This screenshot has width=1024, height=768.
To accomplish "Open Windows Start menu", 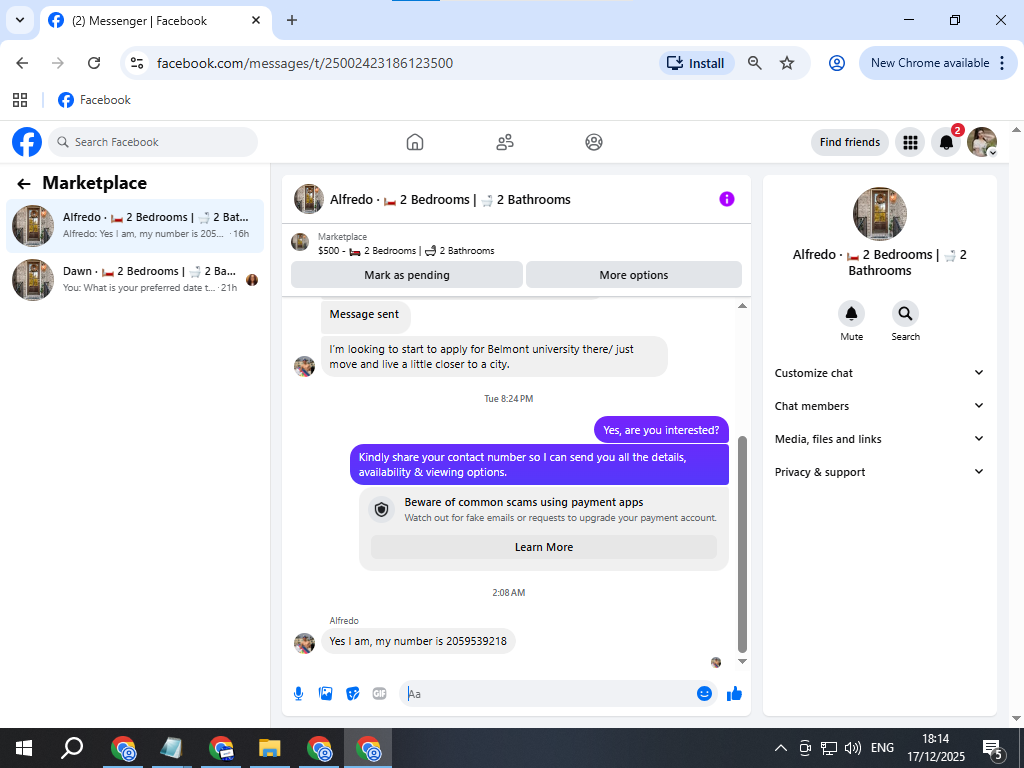I will (x=24, y=748).
